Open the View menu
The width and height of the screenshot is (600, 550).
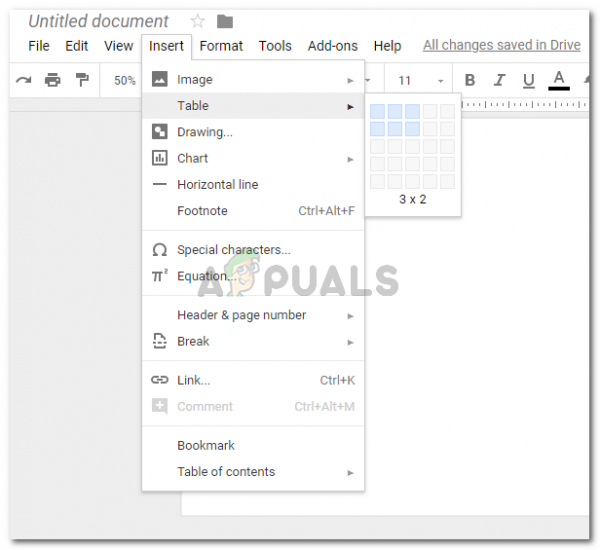119,46
